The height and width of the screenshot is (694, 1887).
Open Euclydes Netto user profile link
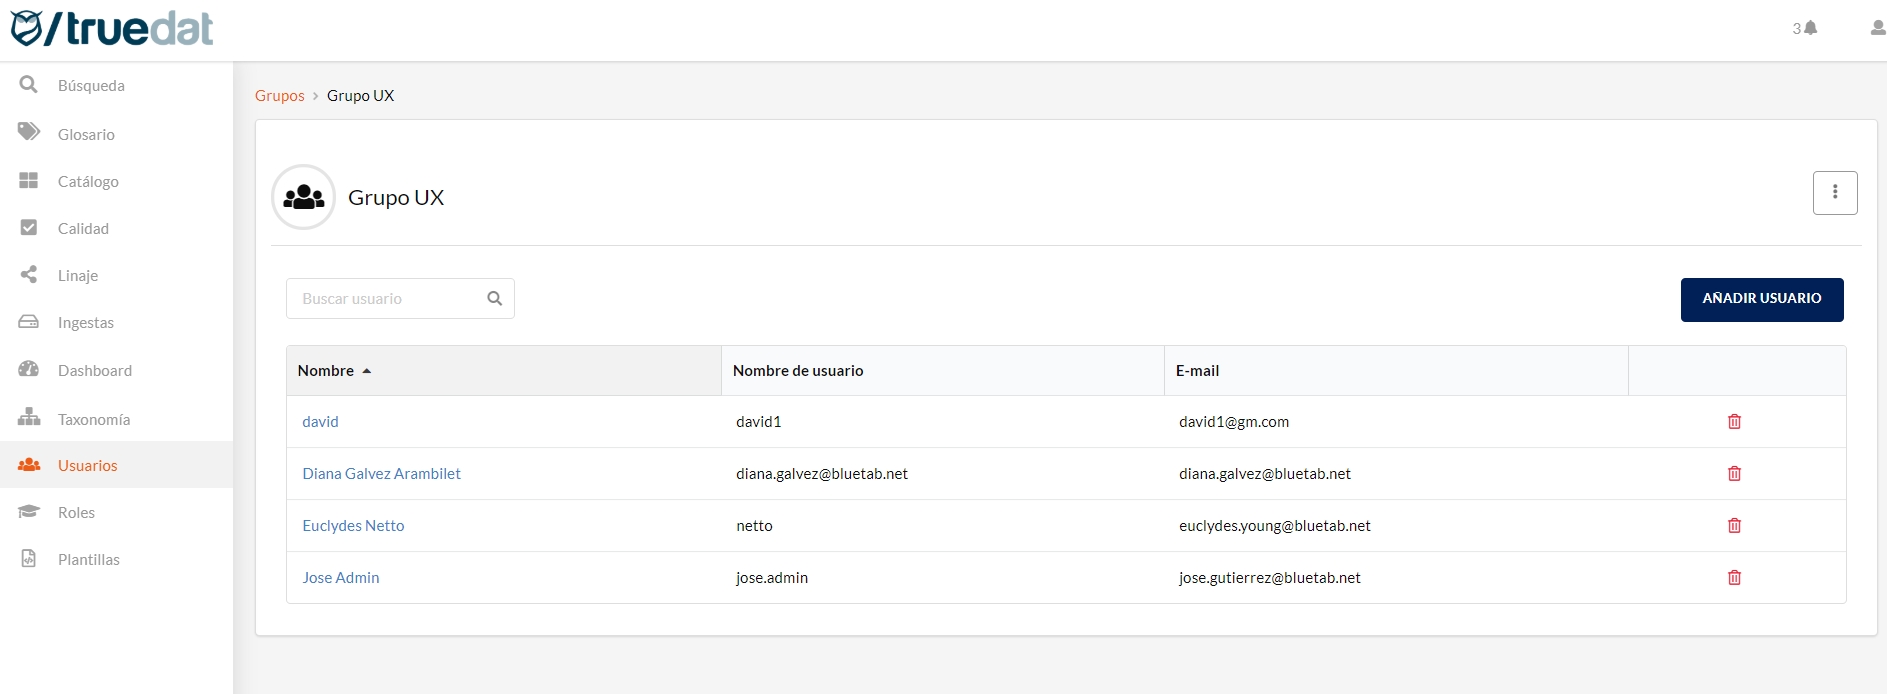[x=353, y=526]
